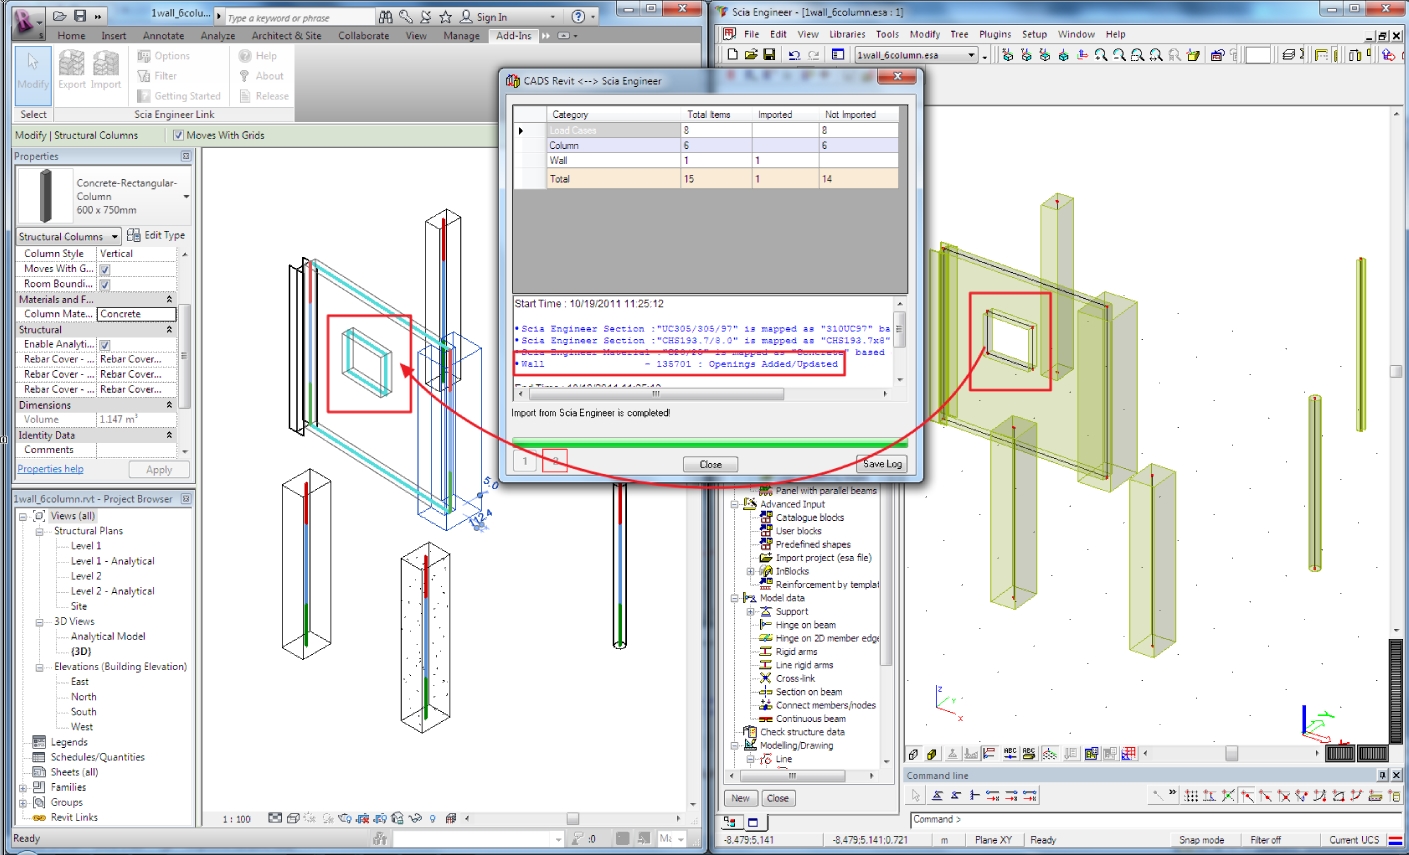The width and height of the screenshot is (1409, 855).
Task: Click Apply button in Revit Properties
Action: (x=158, y=469)
